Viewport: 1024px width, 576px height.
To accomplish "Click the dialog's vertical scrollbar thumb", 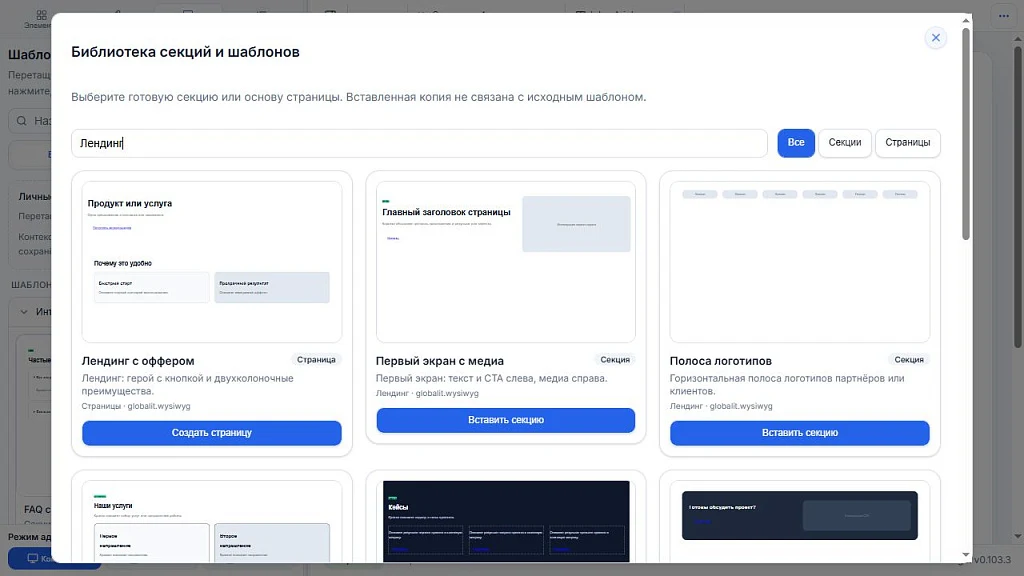I will (x=965, y=134).
